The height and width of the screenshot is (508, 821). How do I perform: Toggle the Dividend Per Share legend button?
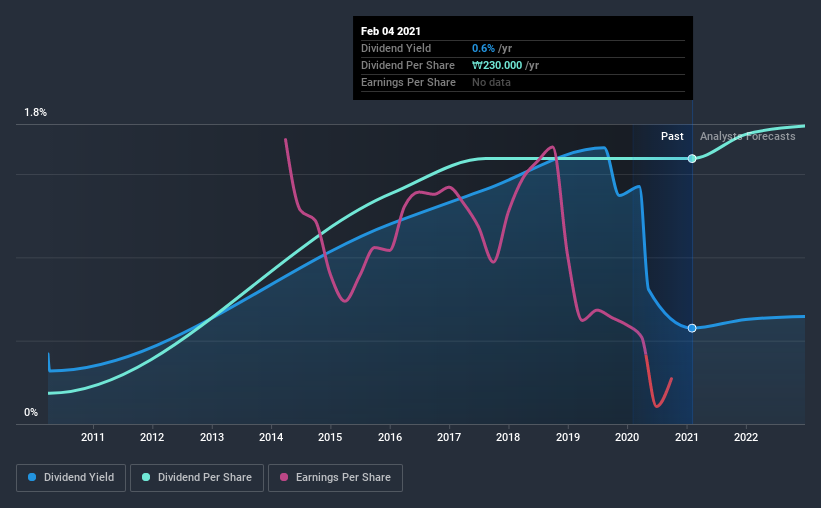pos(197,478)
